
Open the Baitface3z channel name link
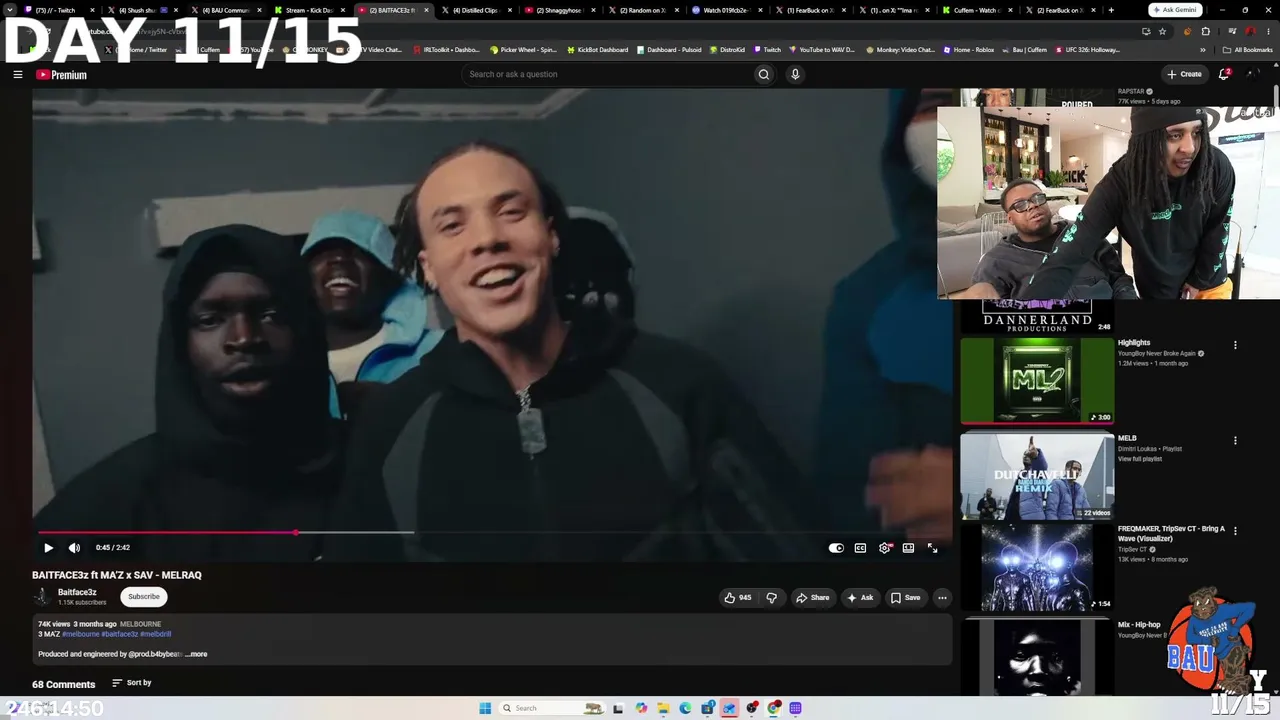click(x=77, y=593)
